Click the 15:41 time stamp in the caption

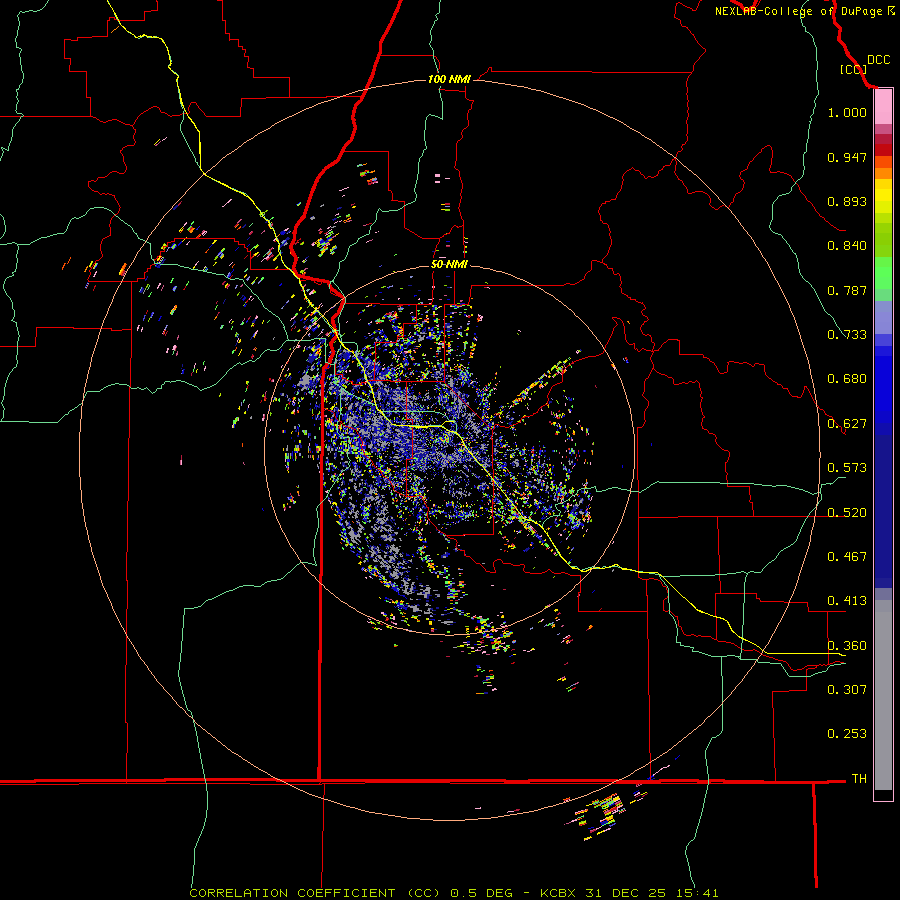pyautogui.click(x=697, y=893)
